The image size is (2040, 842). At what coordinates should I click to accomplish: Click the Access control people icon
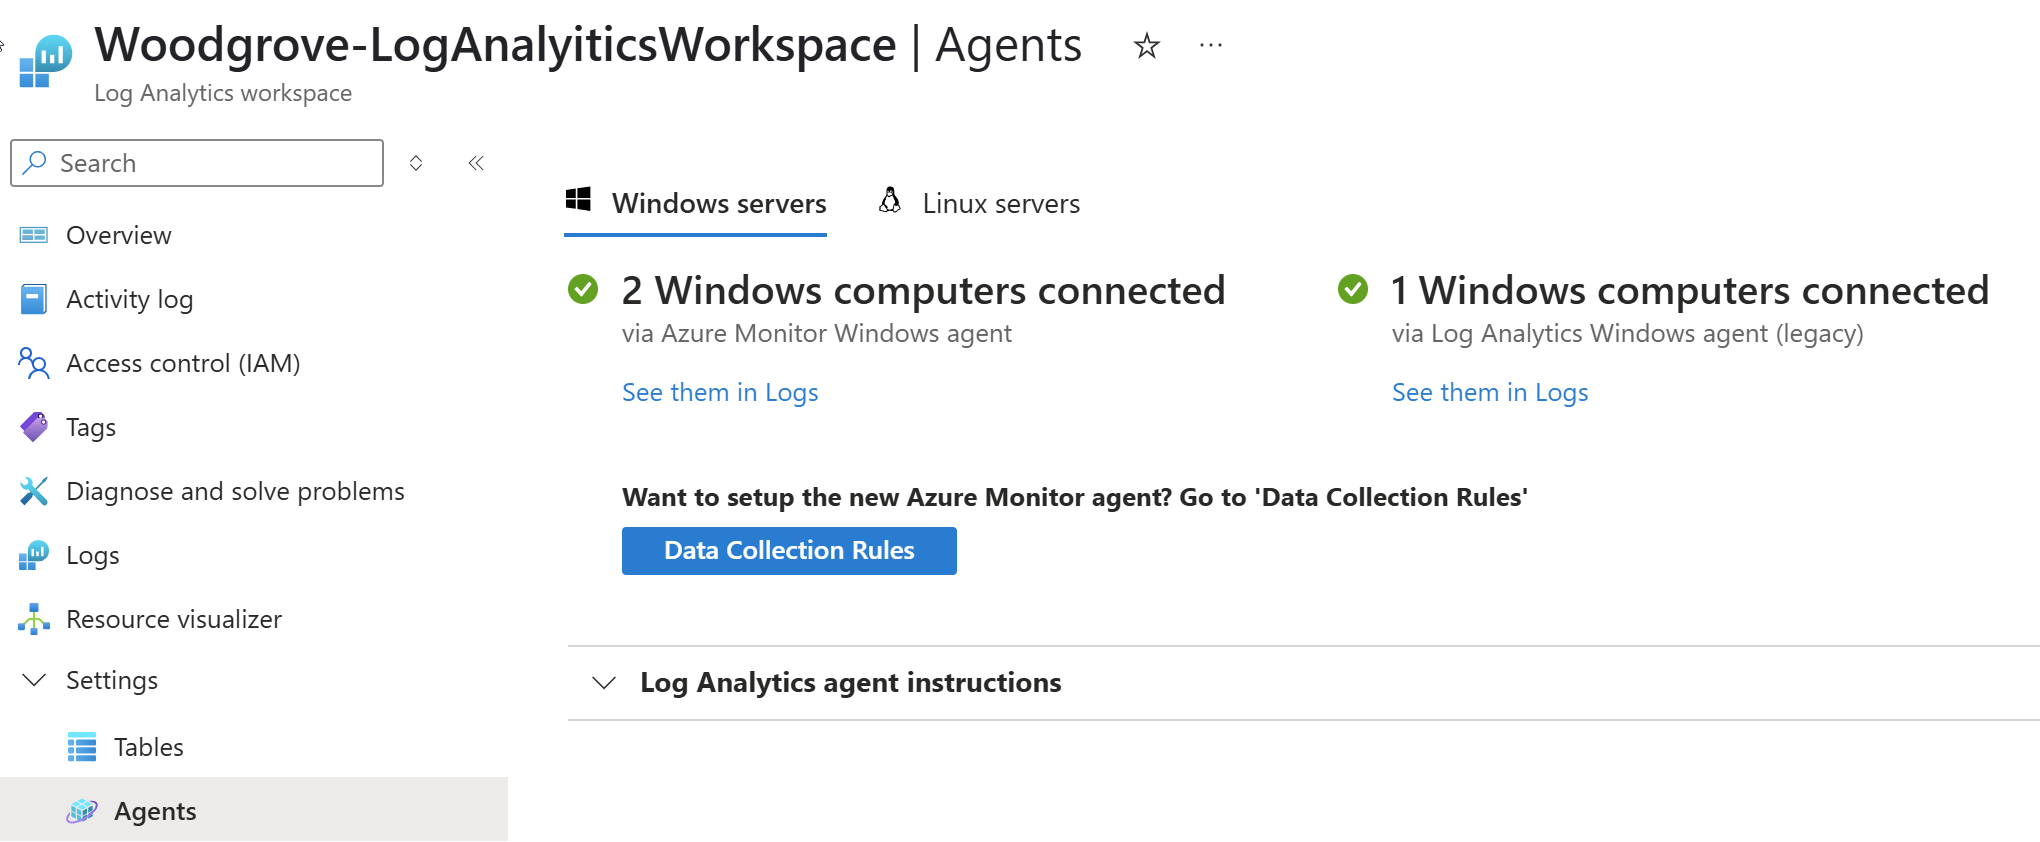click(x=34, y=363)
